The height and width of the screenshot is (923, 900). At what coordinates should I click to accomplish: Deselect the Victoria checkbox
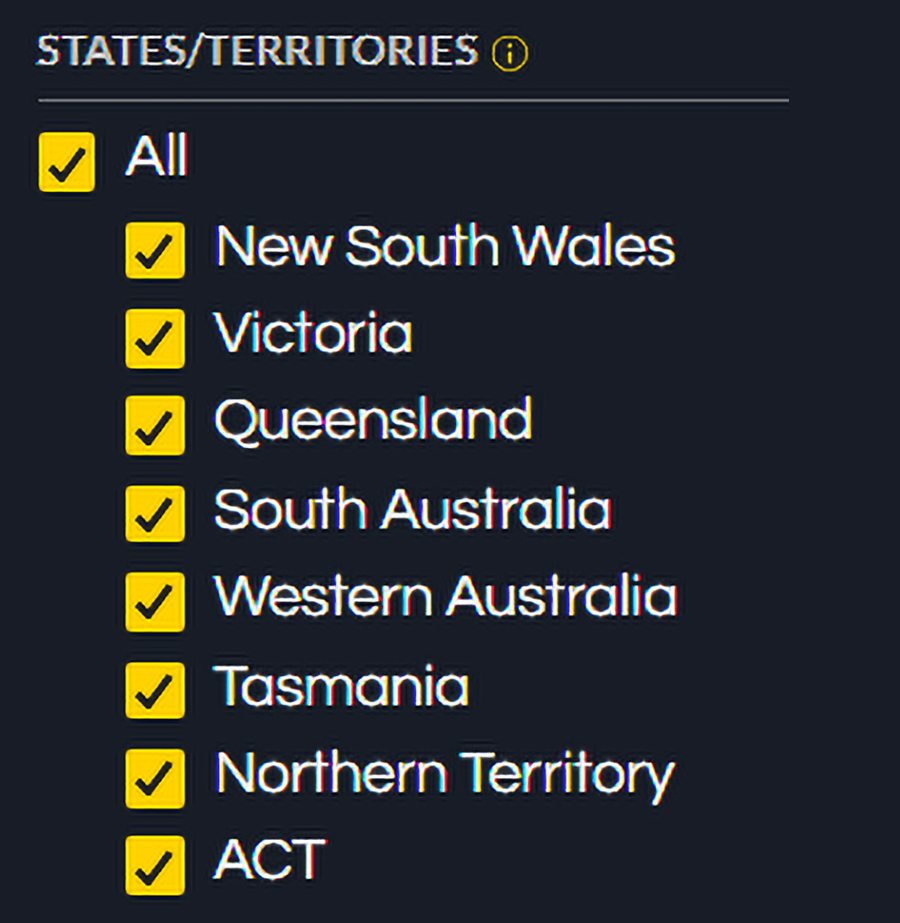tap(155, 338)
